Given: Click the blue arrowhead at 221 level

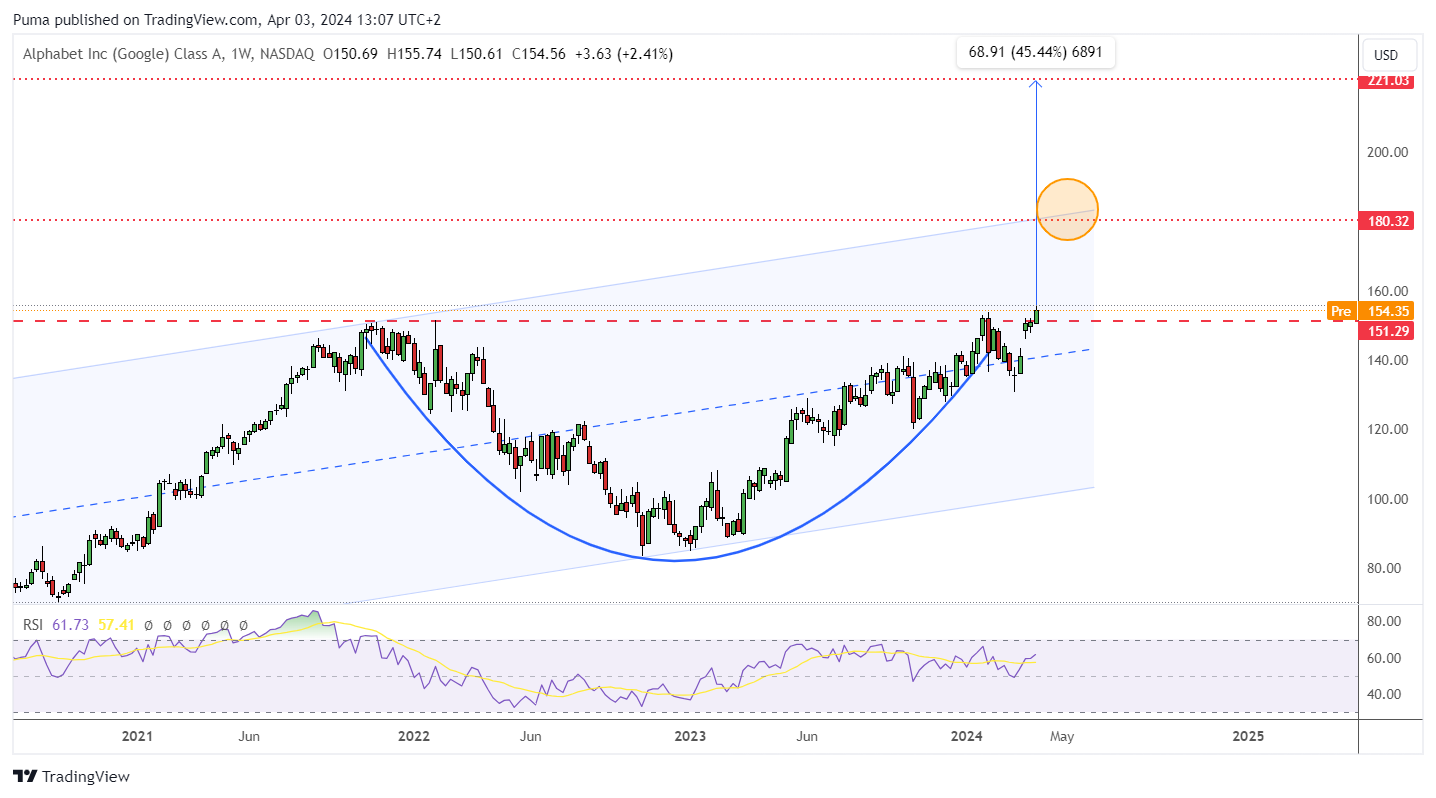Looking at the screenshot, I should click(x=1035, y=84).
